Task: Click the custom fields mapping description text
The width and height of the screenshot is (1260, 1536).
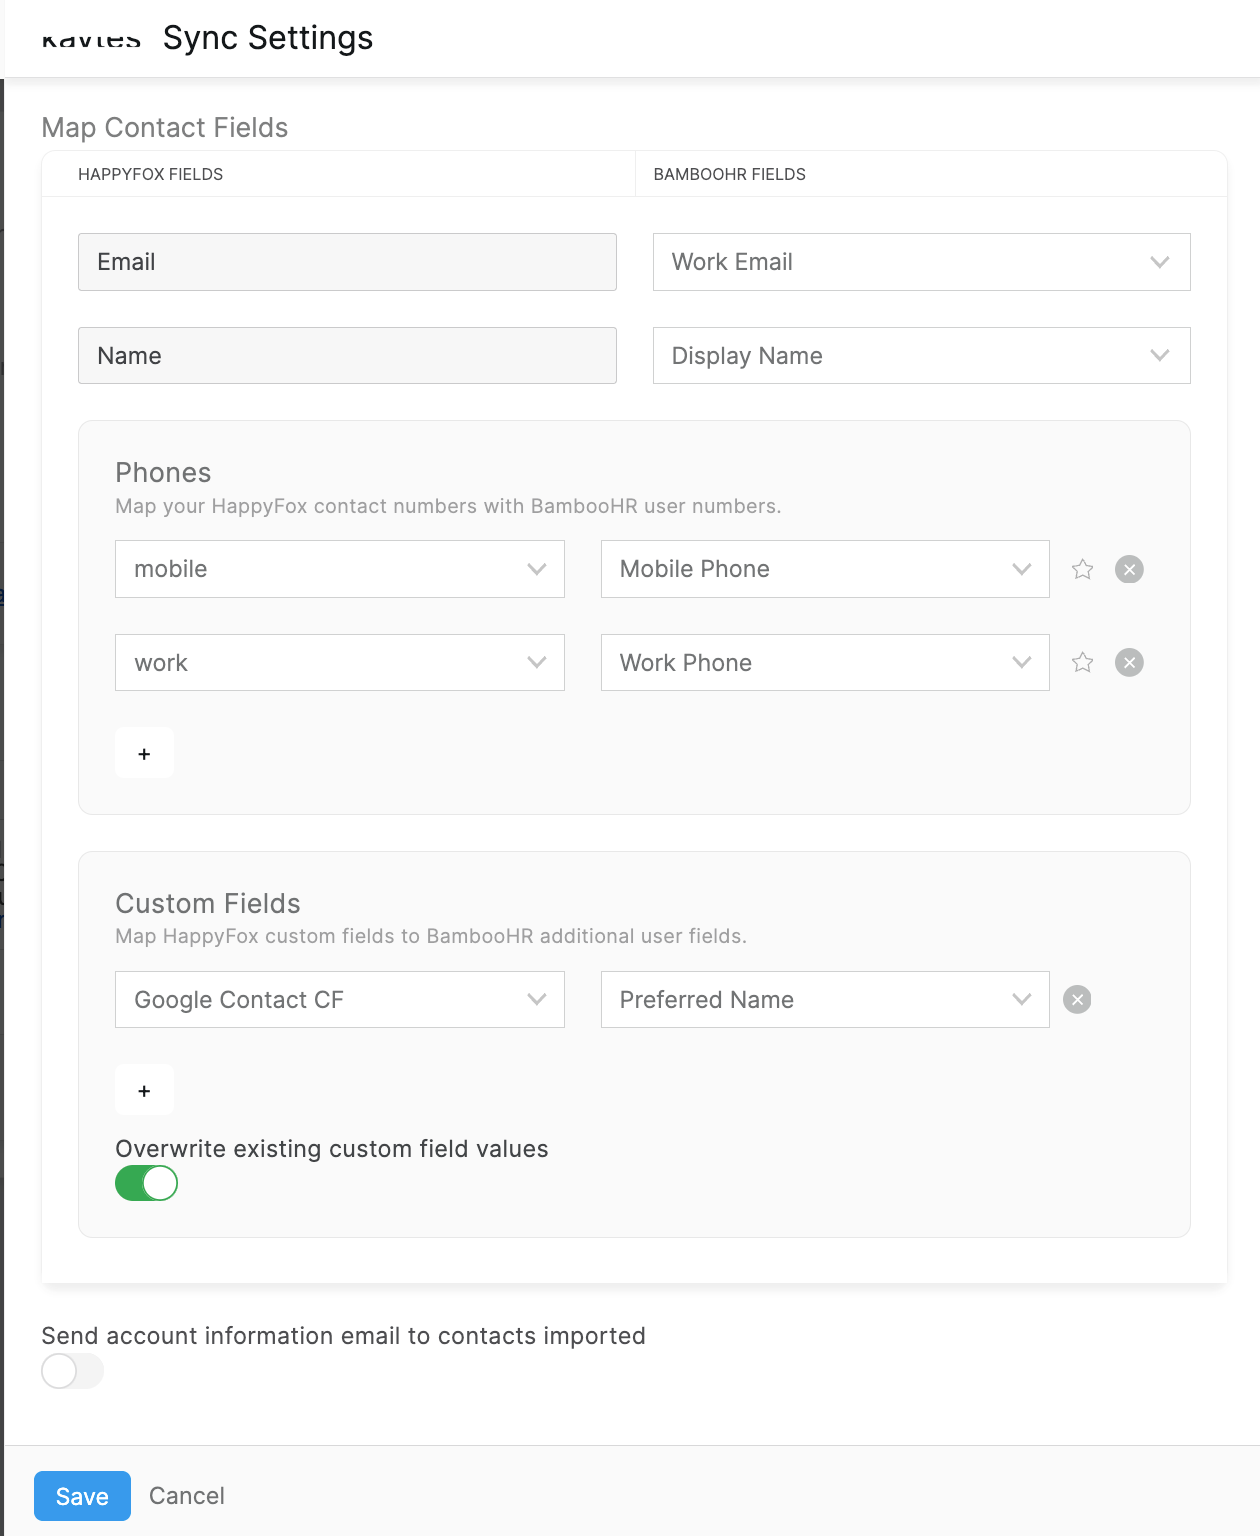Action: click(431, 936)
